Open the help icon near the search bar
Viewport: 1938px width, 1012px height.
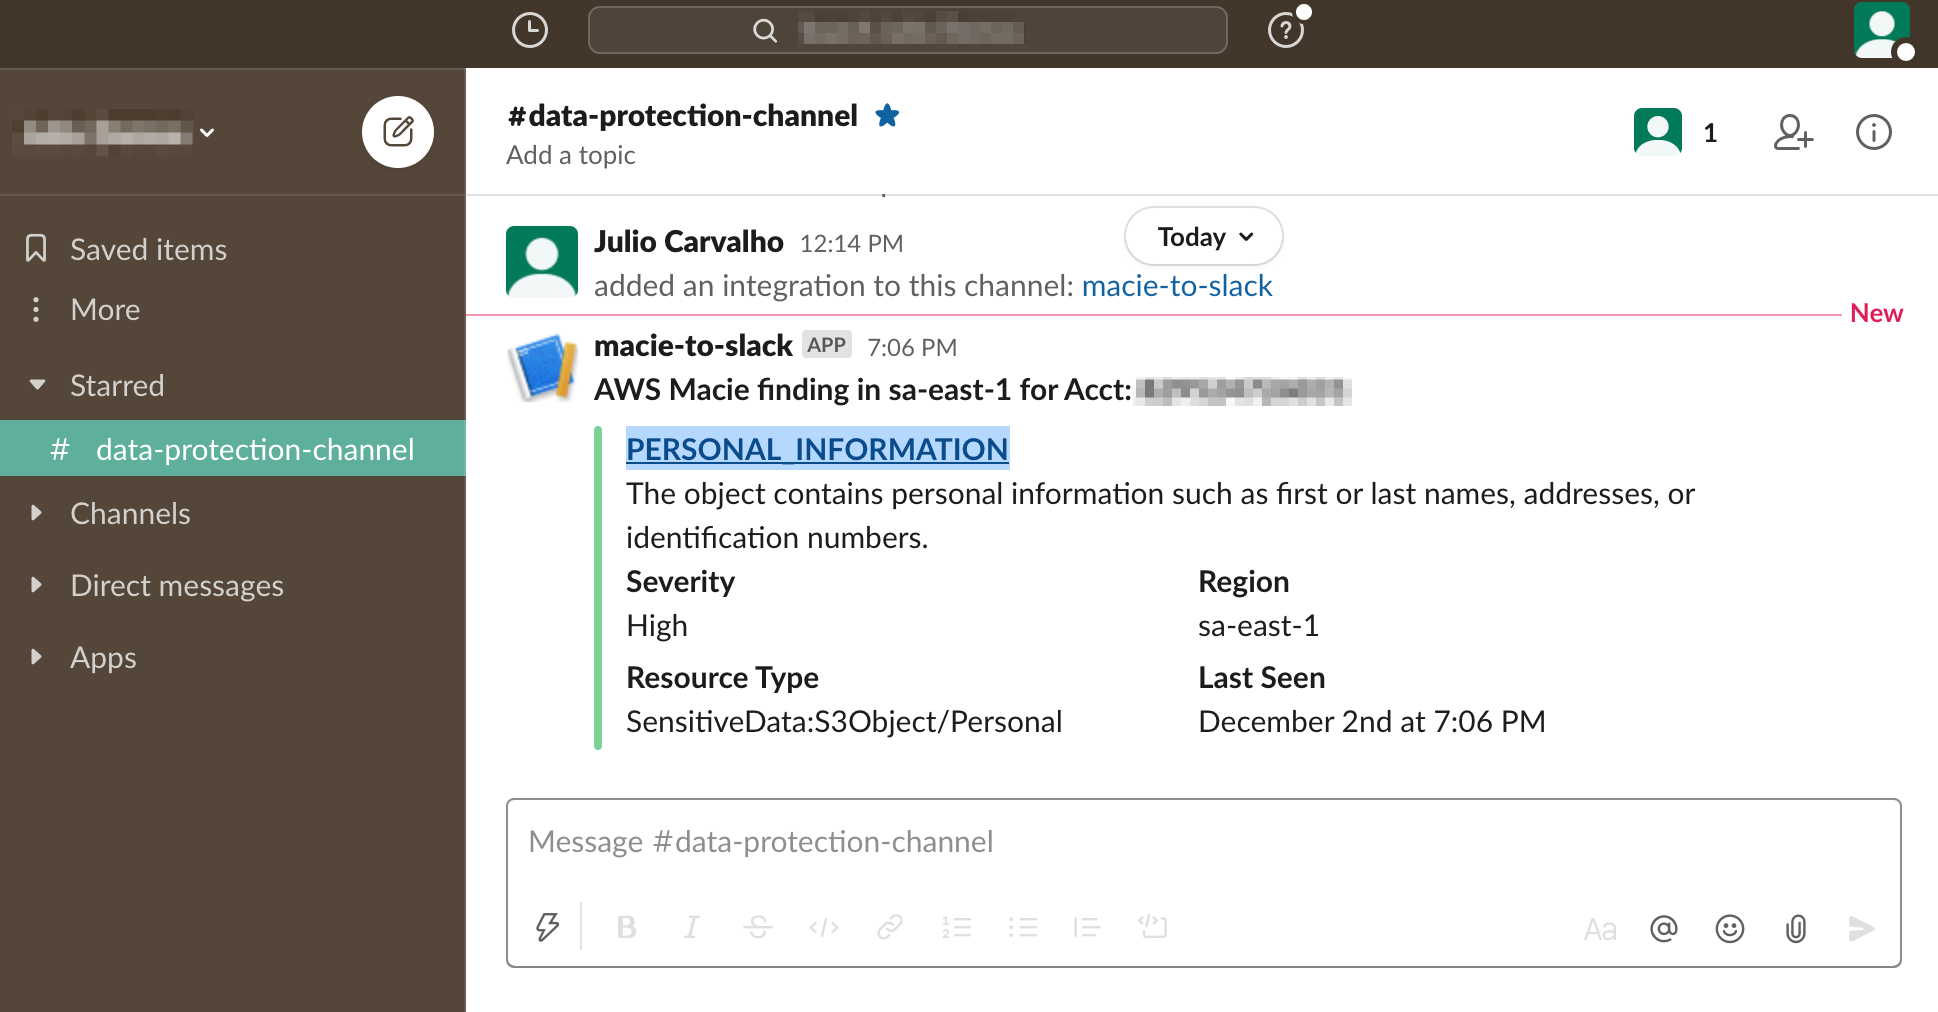tap(1285, 30)
